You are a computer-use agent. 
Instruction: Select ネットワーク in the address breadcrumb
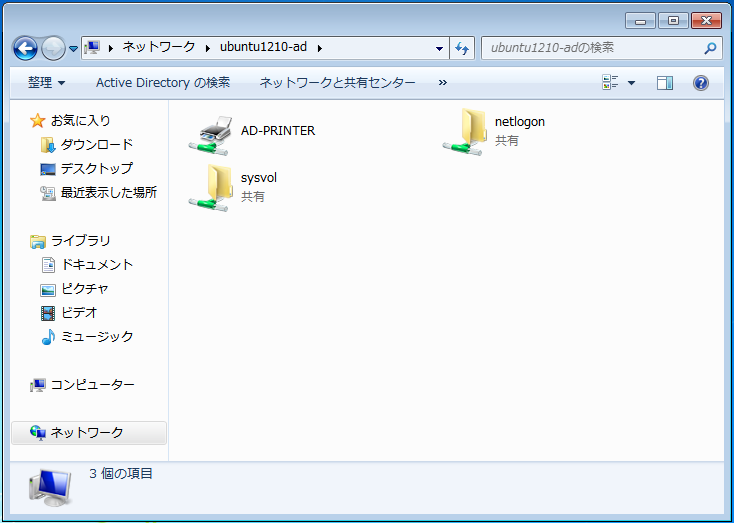click(159, 47)
